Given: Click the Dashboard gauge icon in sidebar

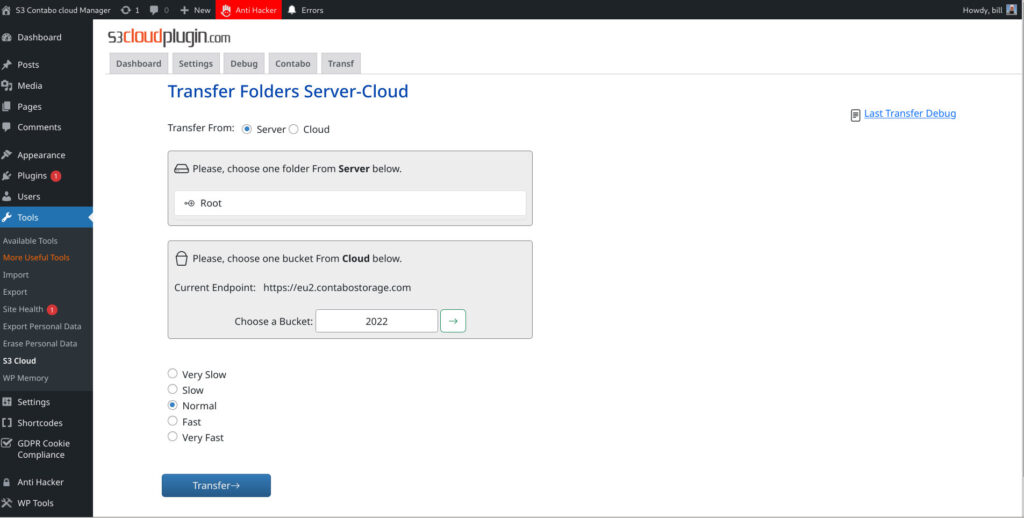Looking at the screenshot, I should tap(7, 37).
